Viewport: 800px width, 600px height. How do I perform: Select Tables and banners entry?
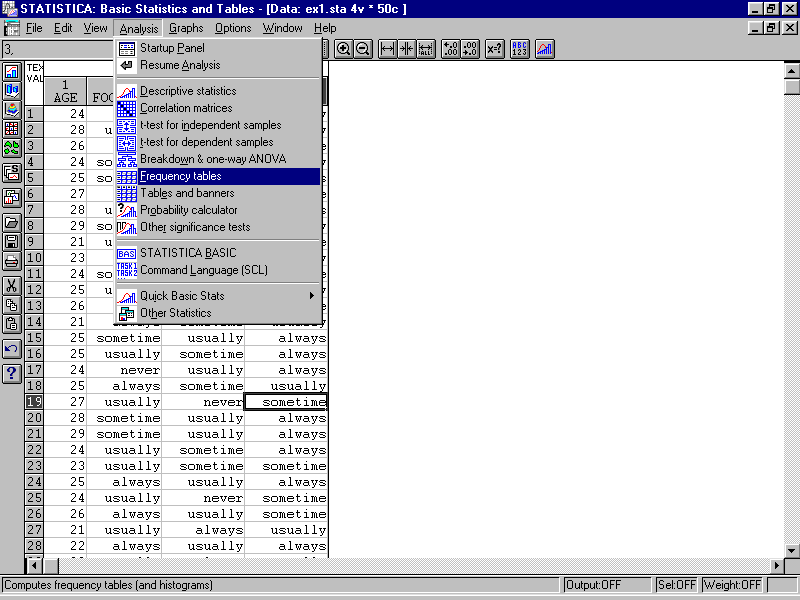[218, 193]
